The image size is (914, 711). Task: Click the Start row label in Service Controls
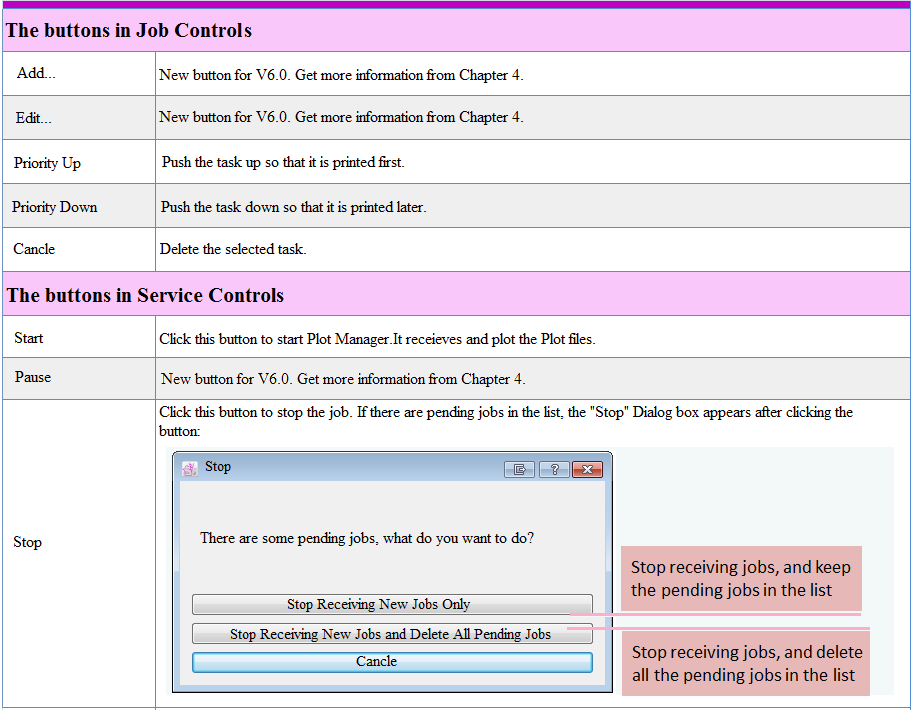tap(29, 338)
